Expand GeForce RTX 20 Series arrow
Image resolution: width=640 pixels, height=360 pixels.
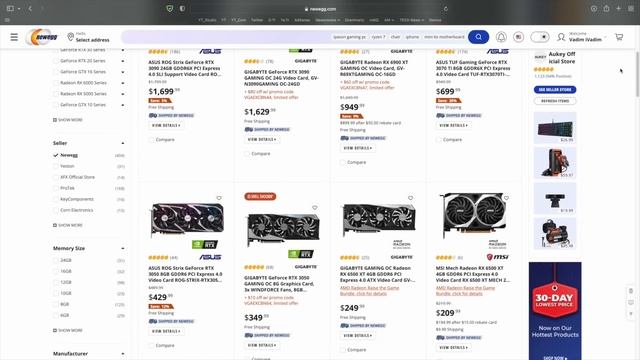click(x=123, y=61)
